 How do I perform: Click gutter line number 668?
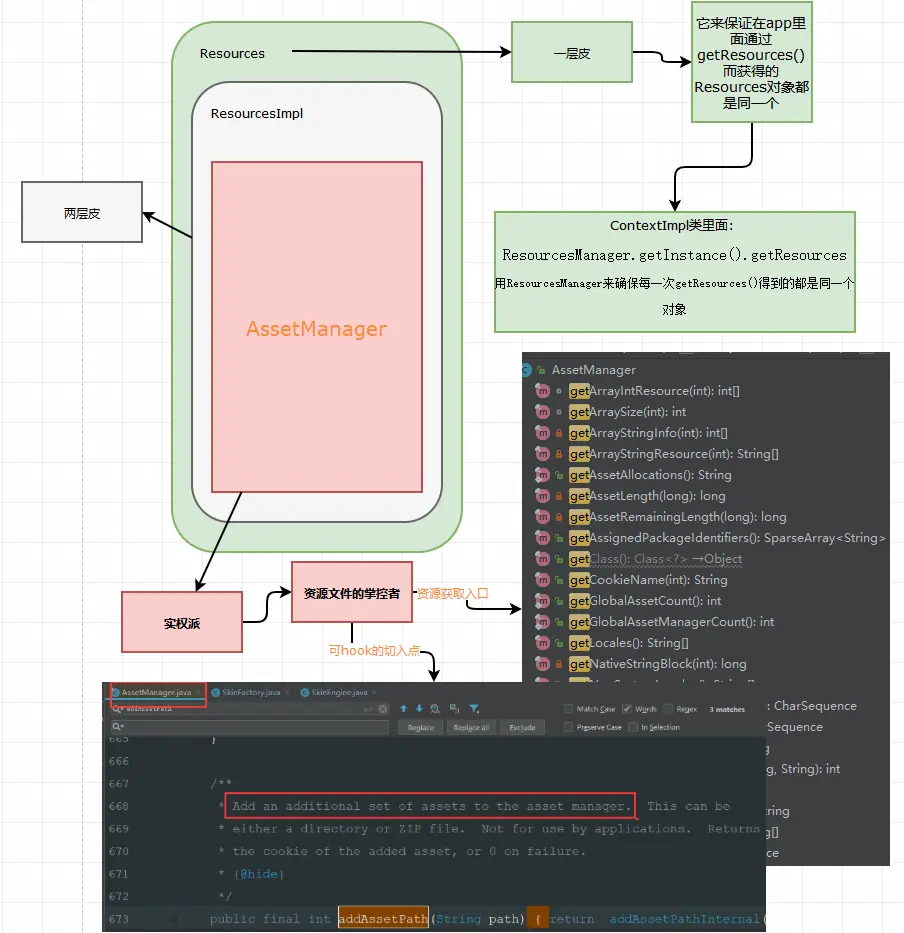click(118, 806)
